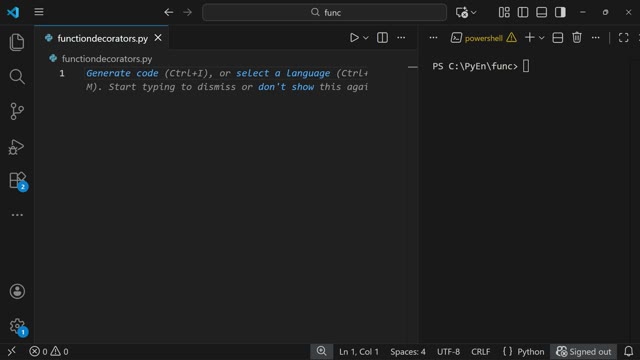Open the Explorer view in activity bar
This screenshot has height=360, width=640.
[17, 42]
